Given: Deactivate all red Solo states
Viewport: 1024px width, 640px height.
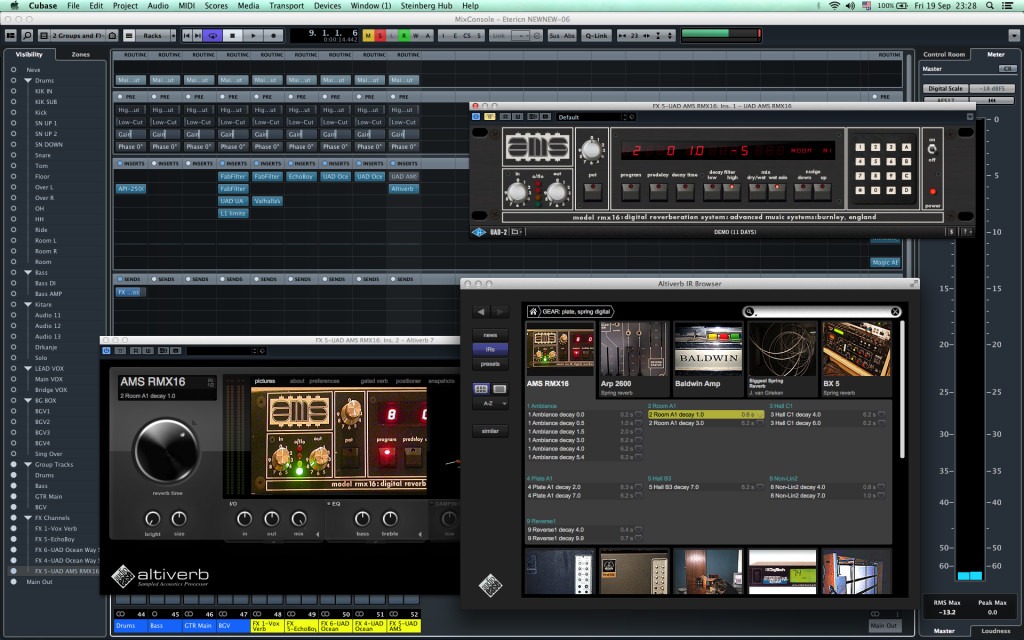Looking at the screenshot, I should click(x=379, y=35).
